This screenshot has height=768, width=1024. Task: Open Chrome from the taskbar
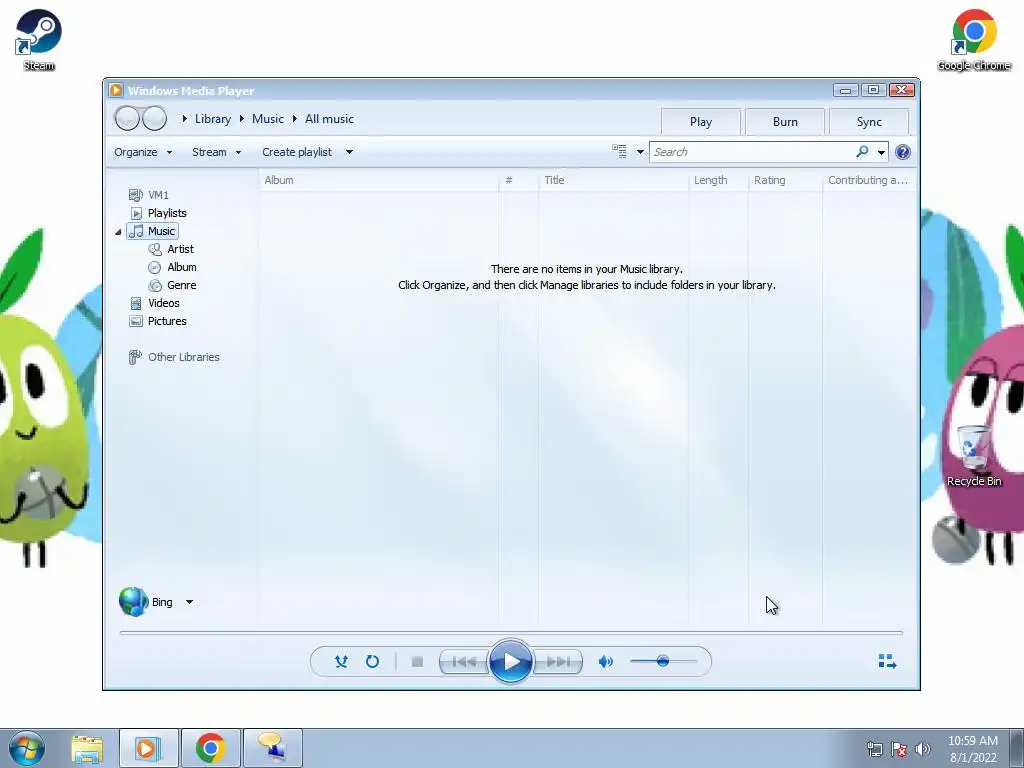click(210, 748)
